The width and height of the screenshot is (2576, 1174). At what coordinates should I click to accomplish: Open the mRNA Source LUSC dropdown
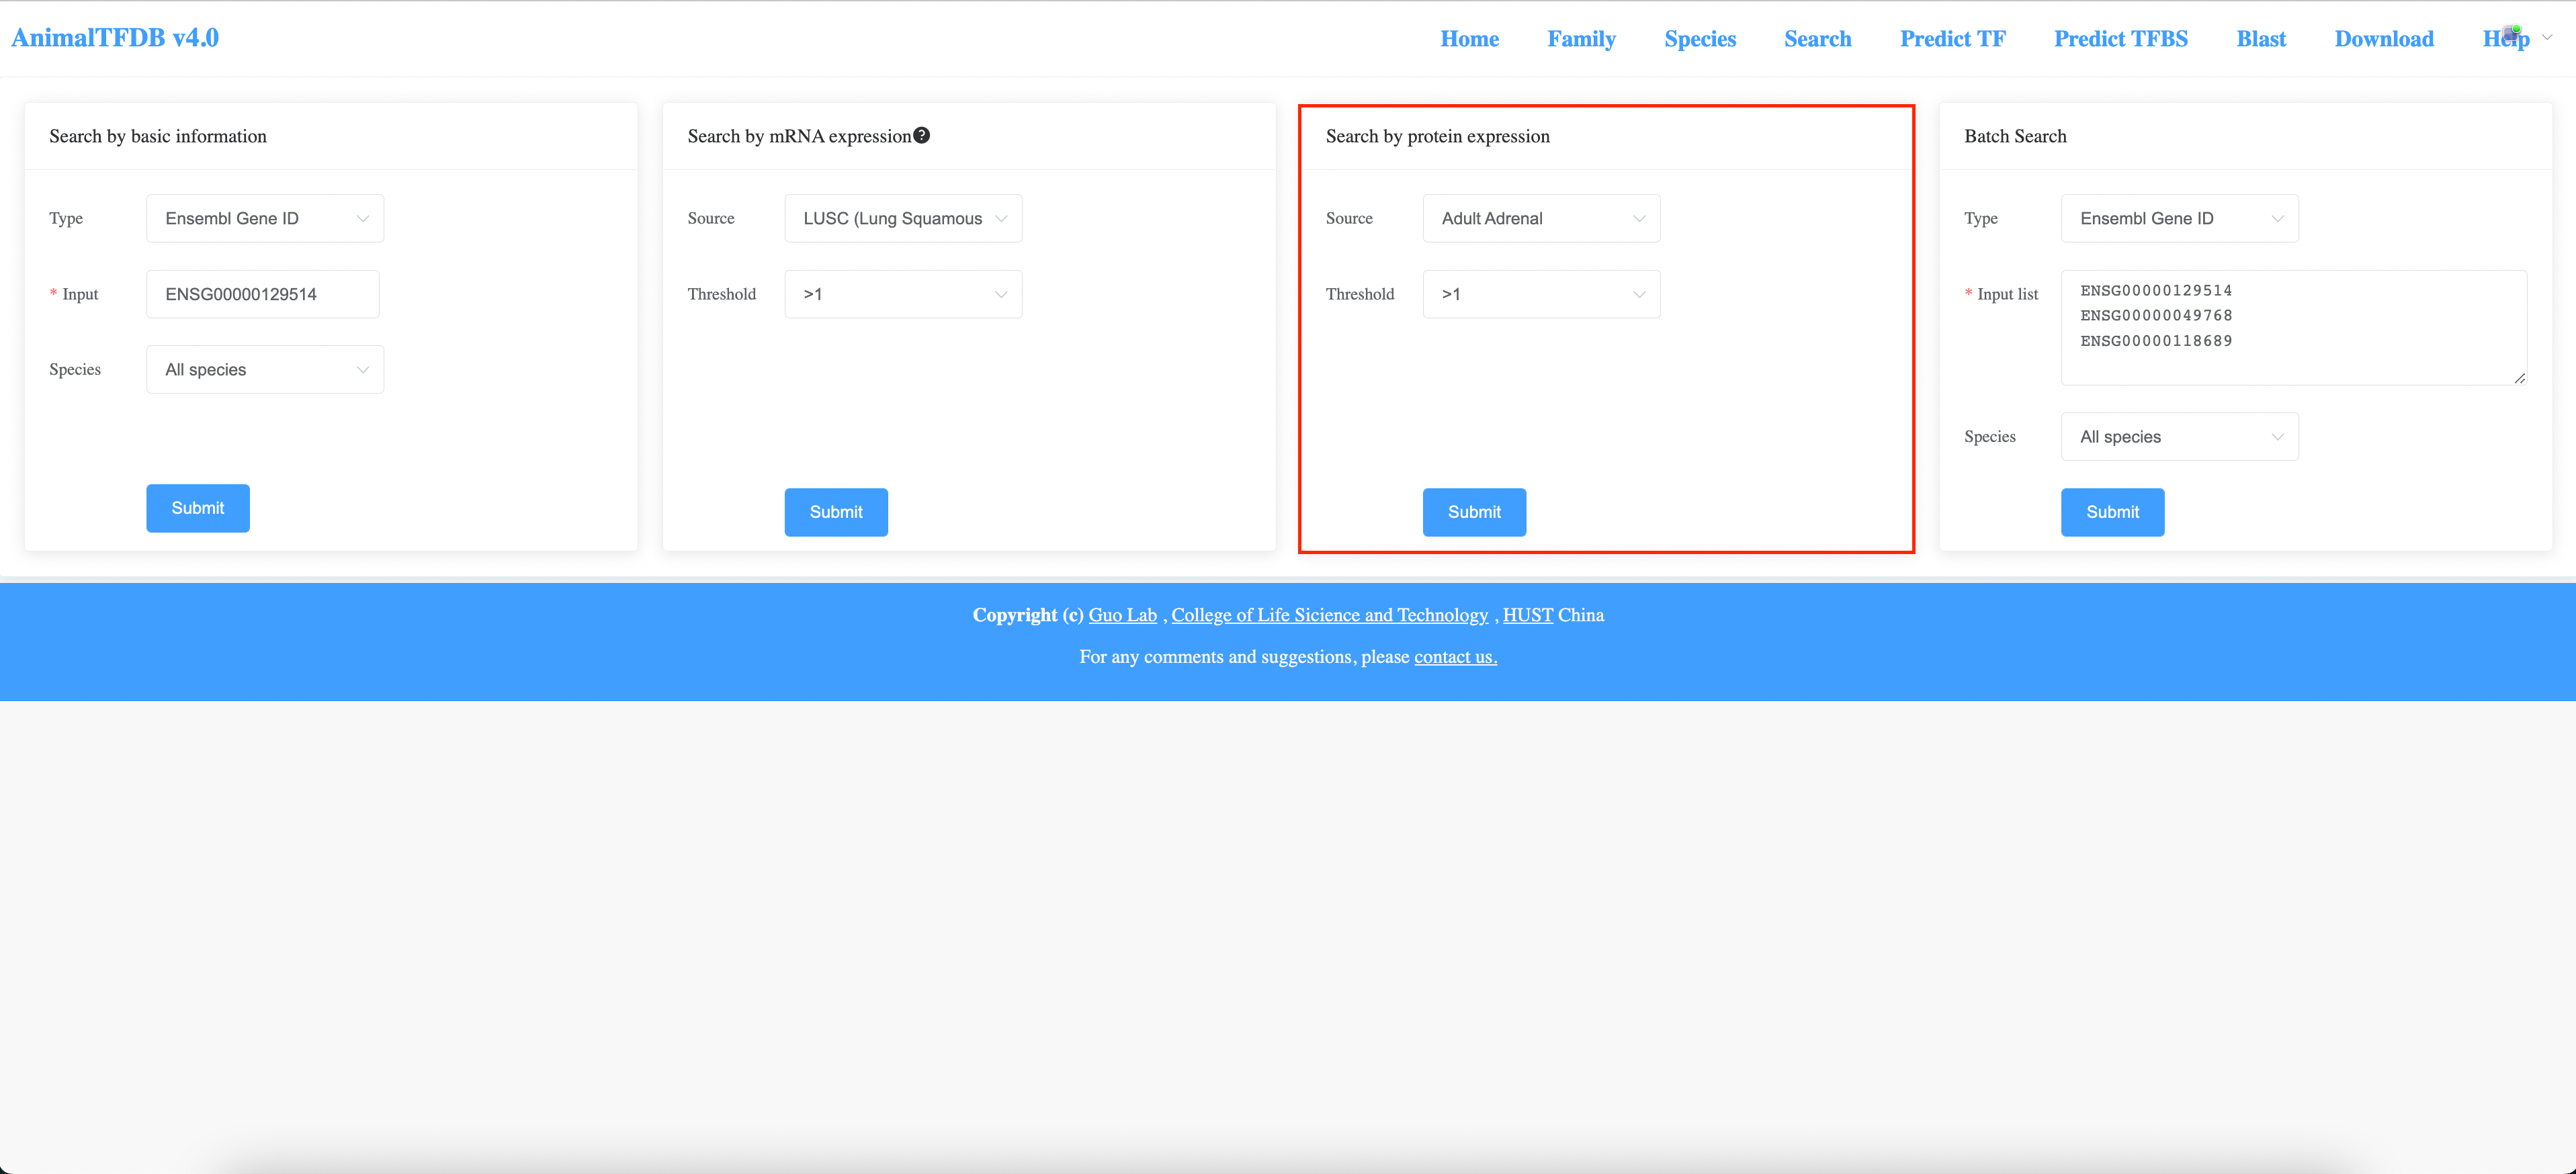[902, 218]
